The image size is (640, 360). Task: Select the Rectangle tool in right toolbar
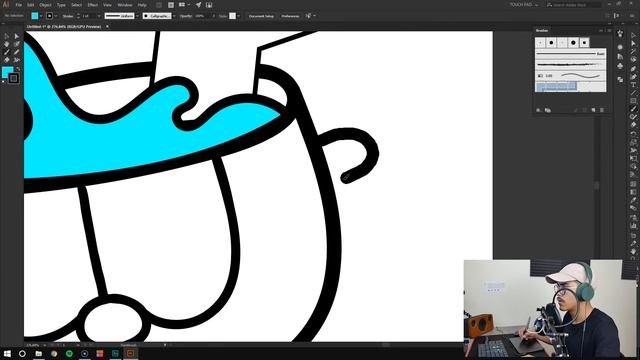(x=633, y=101)
